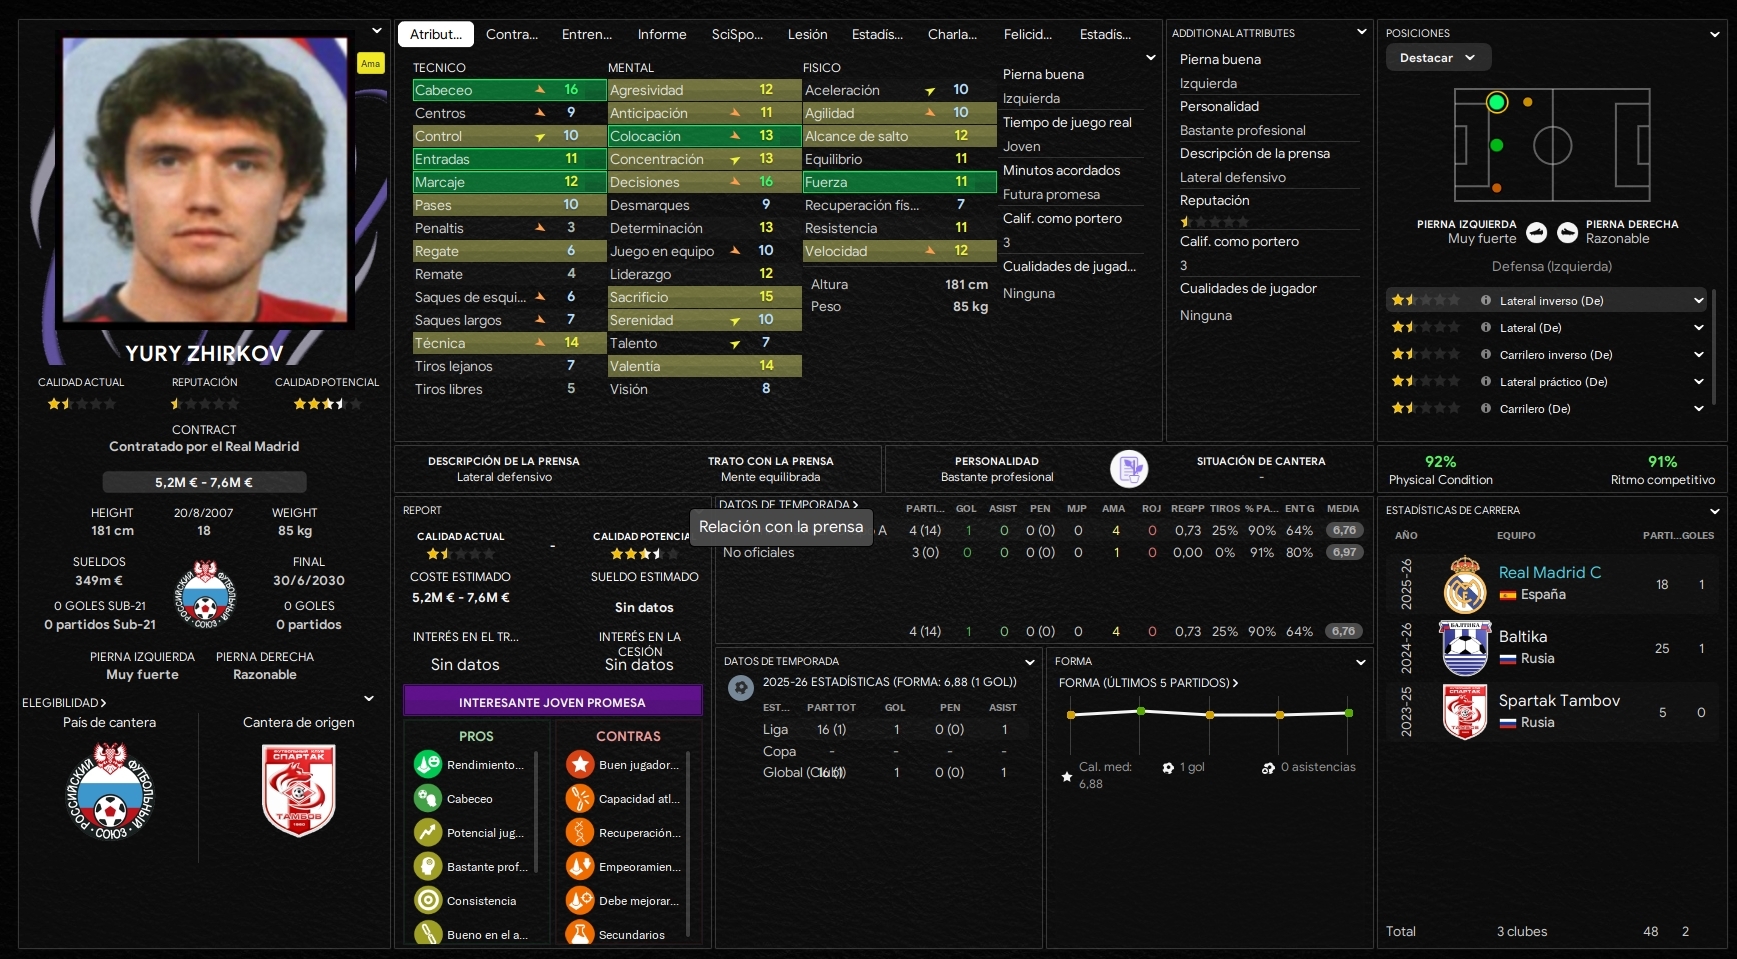Open the Entren... tab
Screen dimensions: 1737x959
coord(587,34)
